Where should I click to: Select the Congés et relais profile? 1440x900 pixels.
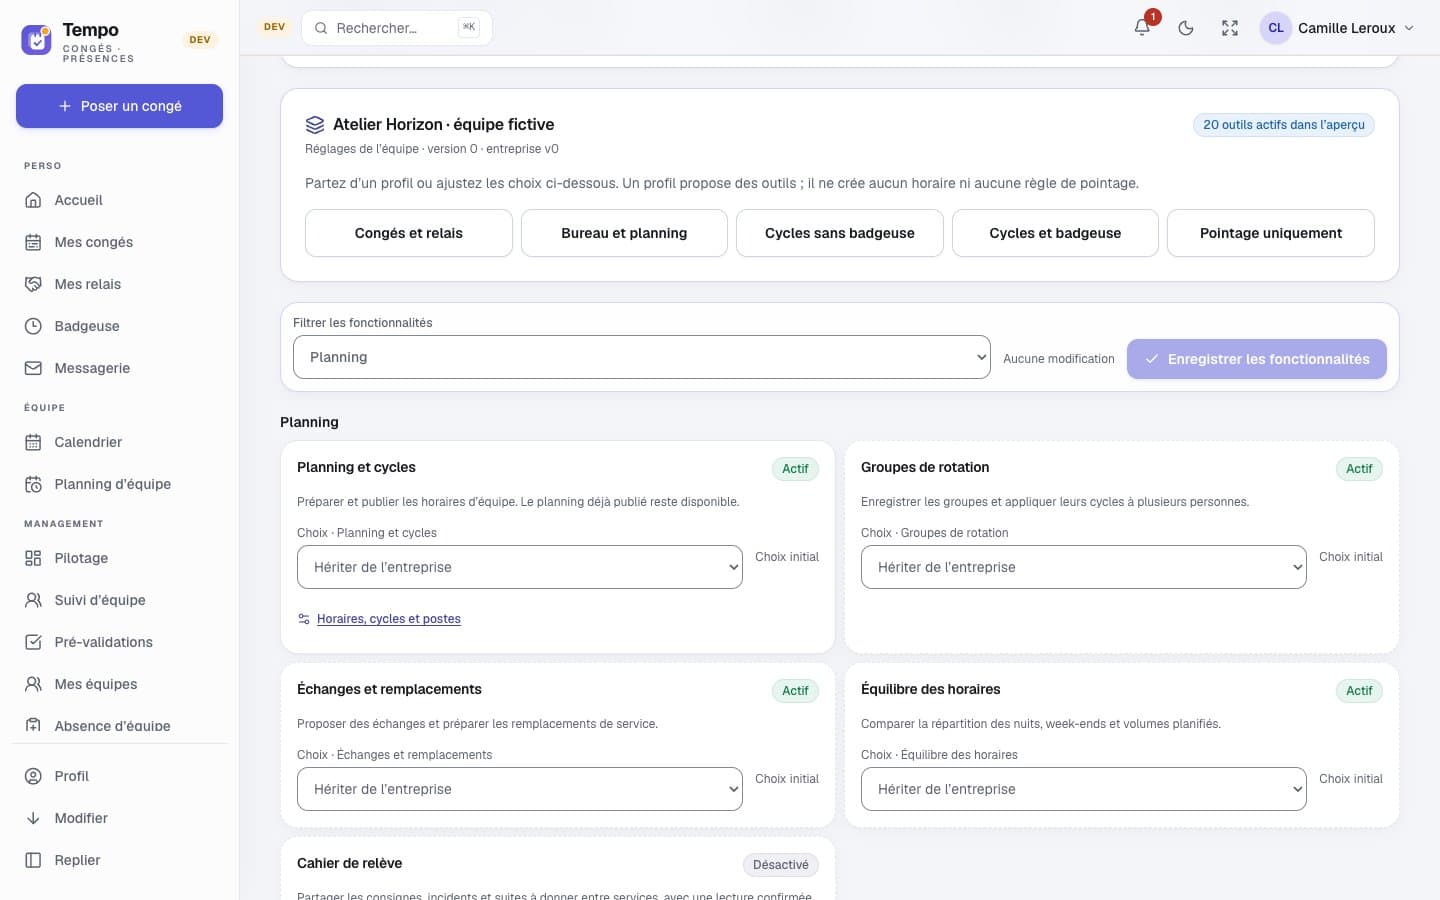pyautogui.click(x=409, y=233)
